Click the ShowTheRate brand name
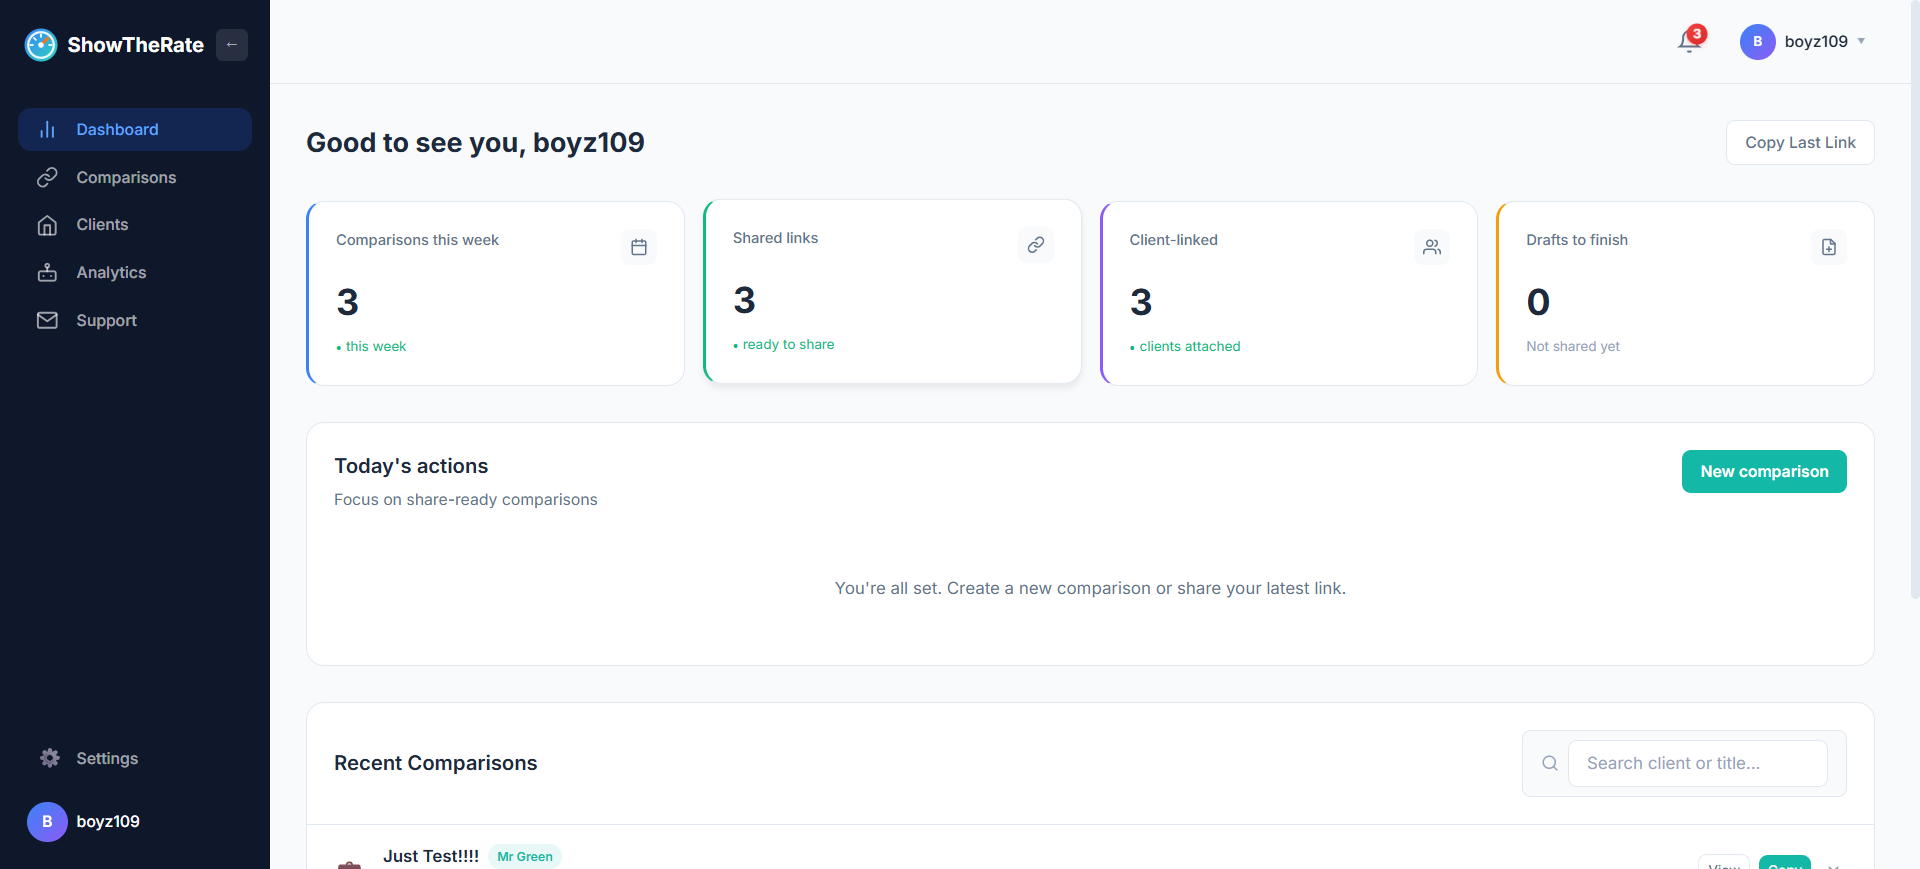Image resolution: width=1920 pixels, height=869 pixels. (x=136, y=45)
